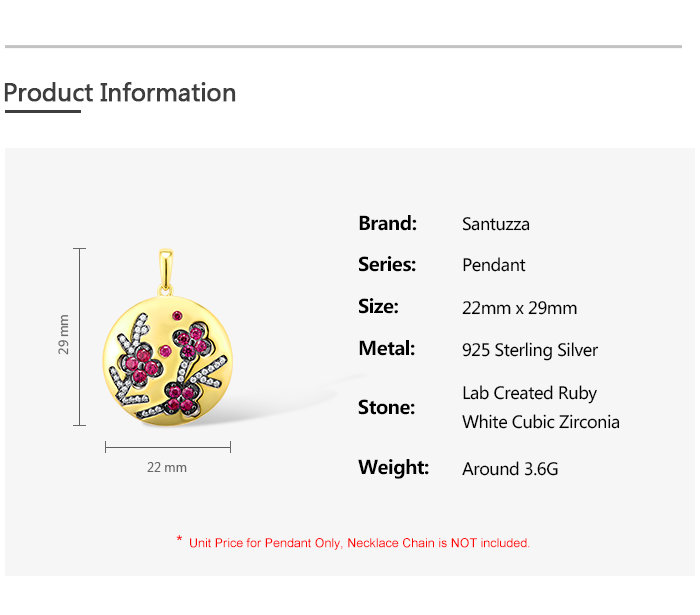
Task: Click the Product Information heading
Action: click(120, 93)
